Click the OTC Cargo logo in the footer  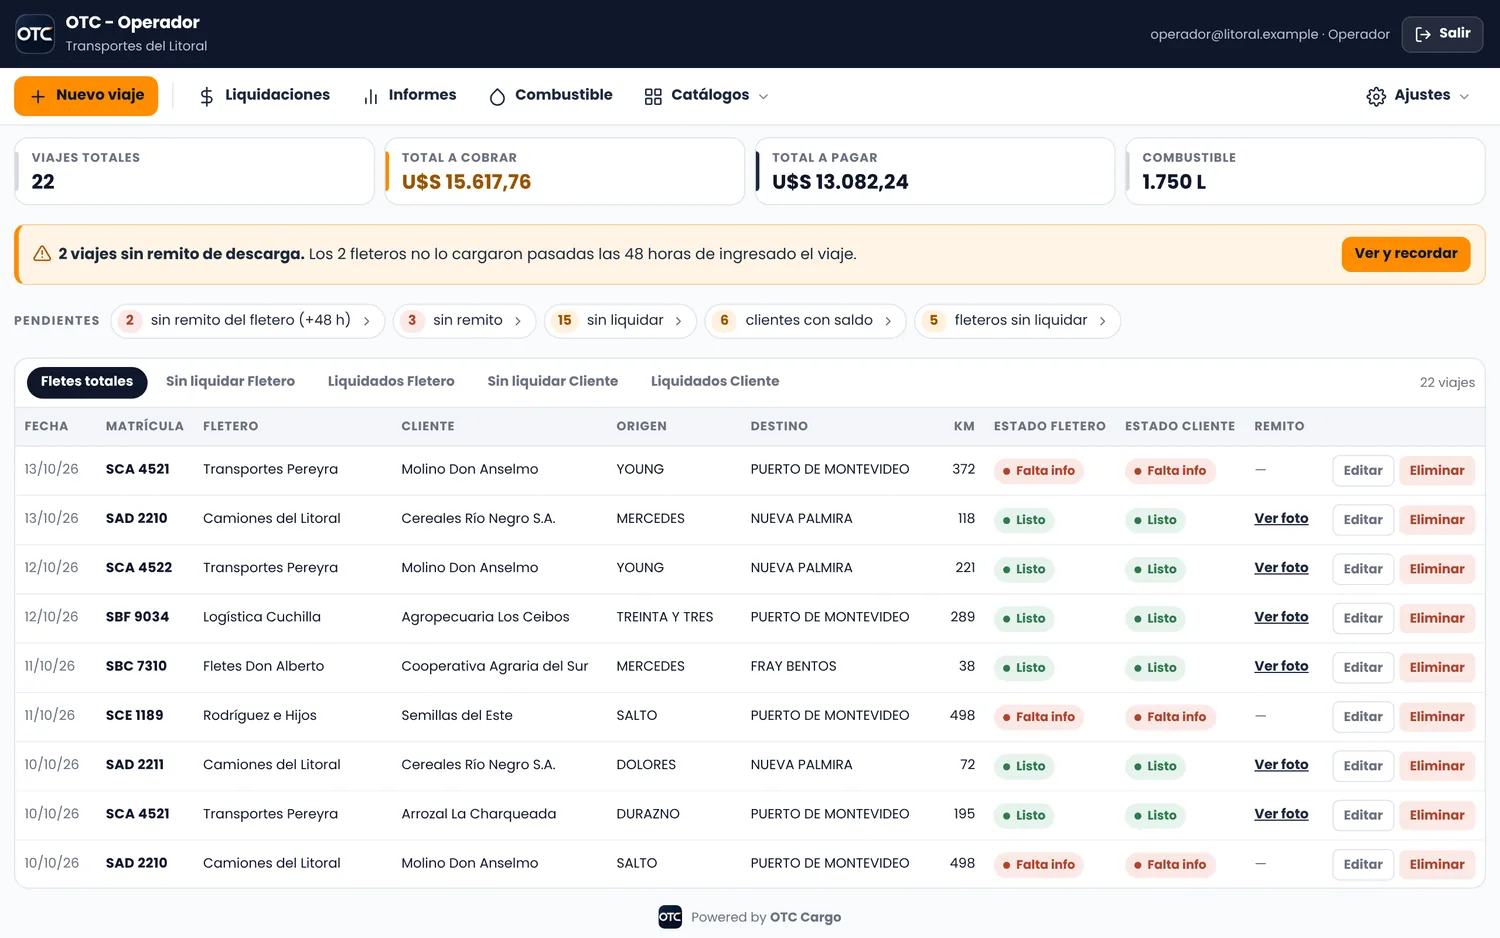point(670,917)
